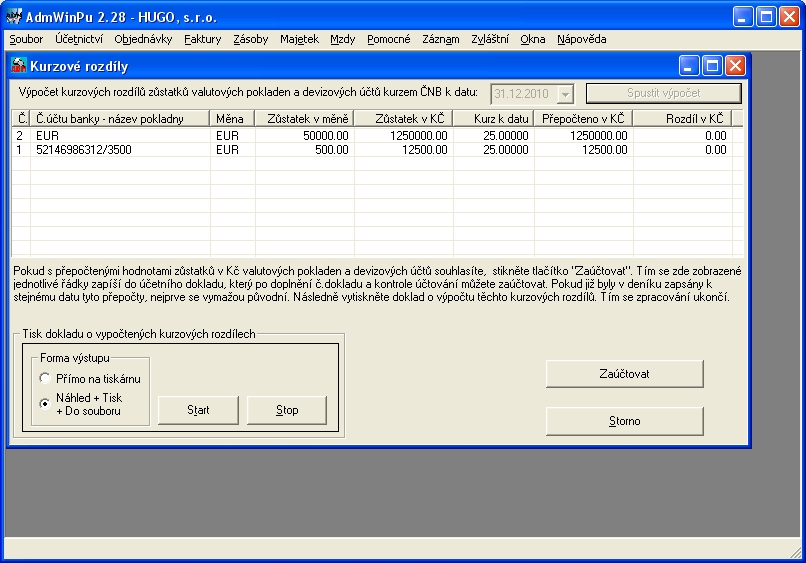Click the Kurzové rozdíly window icon
806x563 pixels.
tap(19, 66)
